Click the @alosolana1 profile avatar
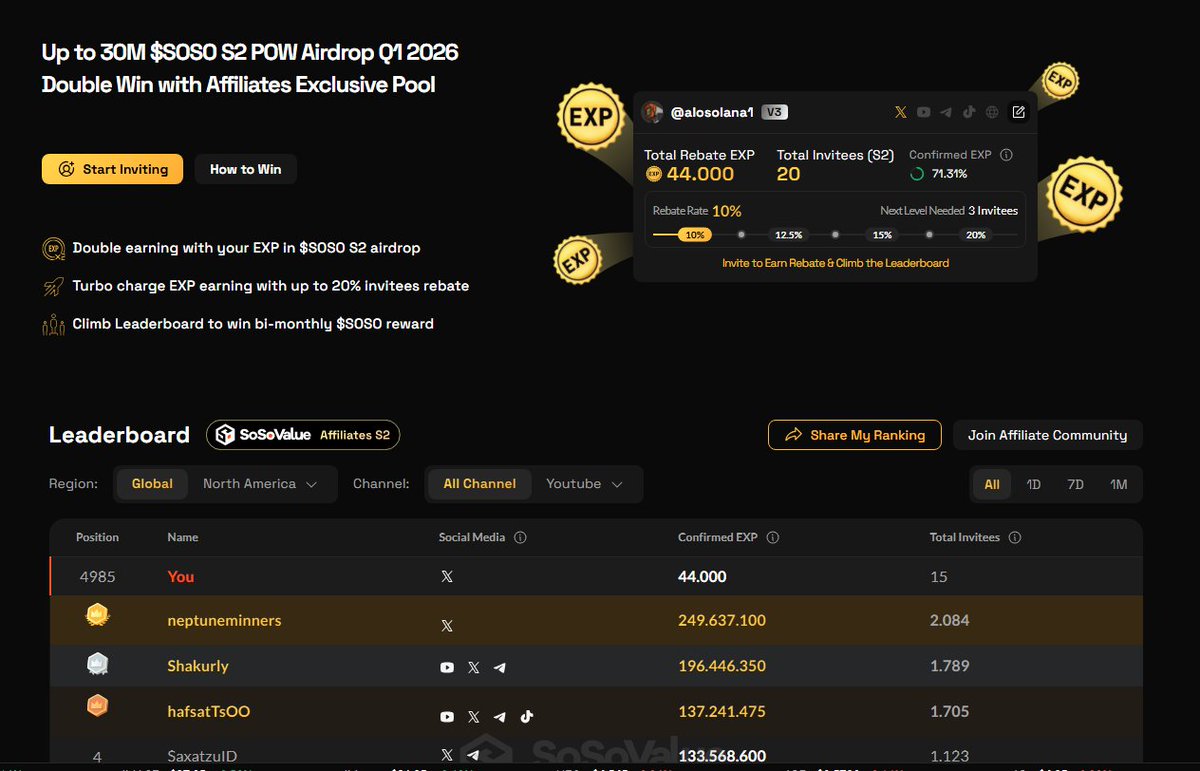The height and width of the screenshot is (771, 1200). 652,112
